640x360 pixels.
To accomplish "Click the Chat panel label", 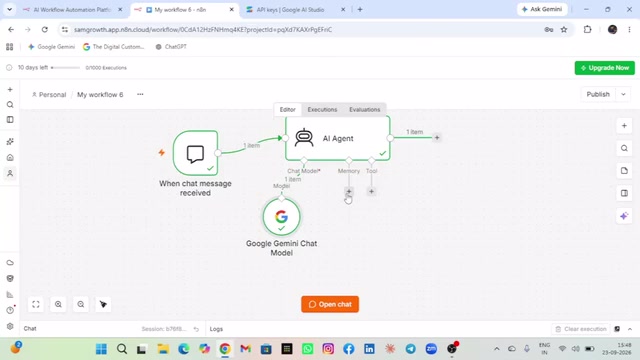I will pos(30,329).
